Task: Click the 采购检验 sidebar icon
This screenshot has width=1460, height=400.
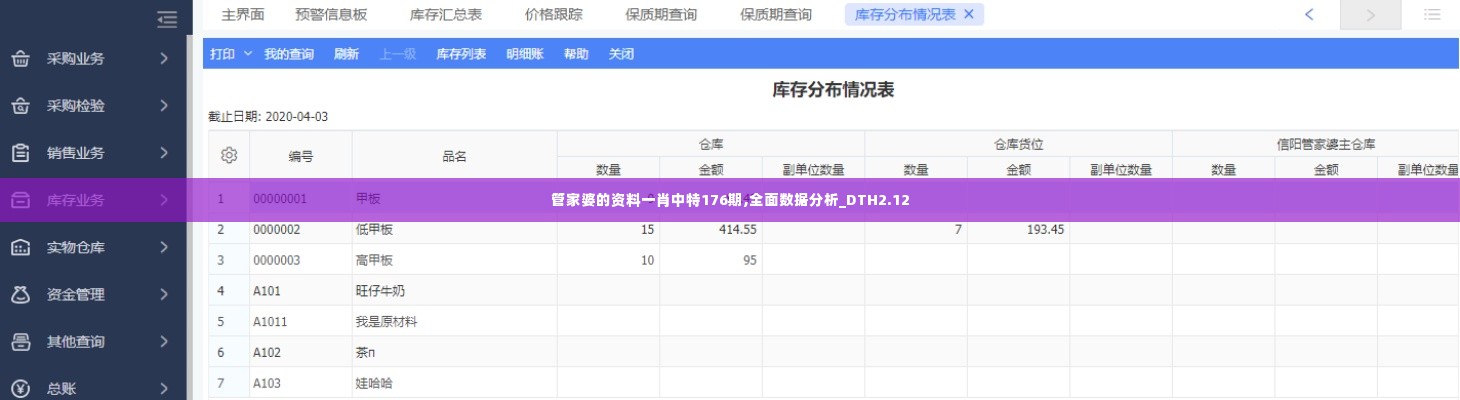Action: point(20,106)
